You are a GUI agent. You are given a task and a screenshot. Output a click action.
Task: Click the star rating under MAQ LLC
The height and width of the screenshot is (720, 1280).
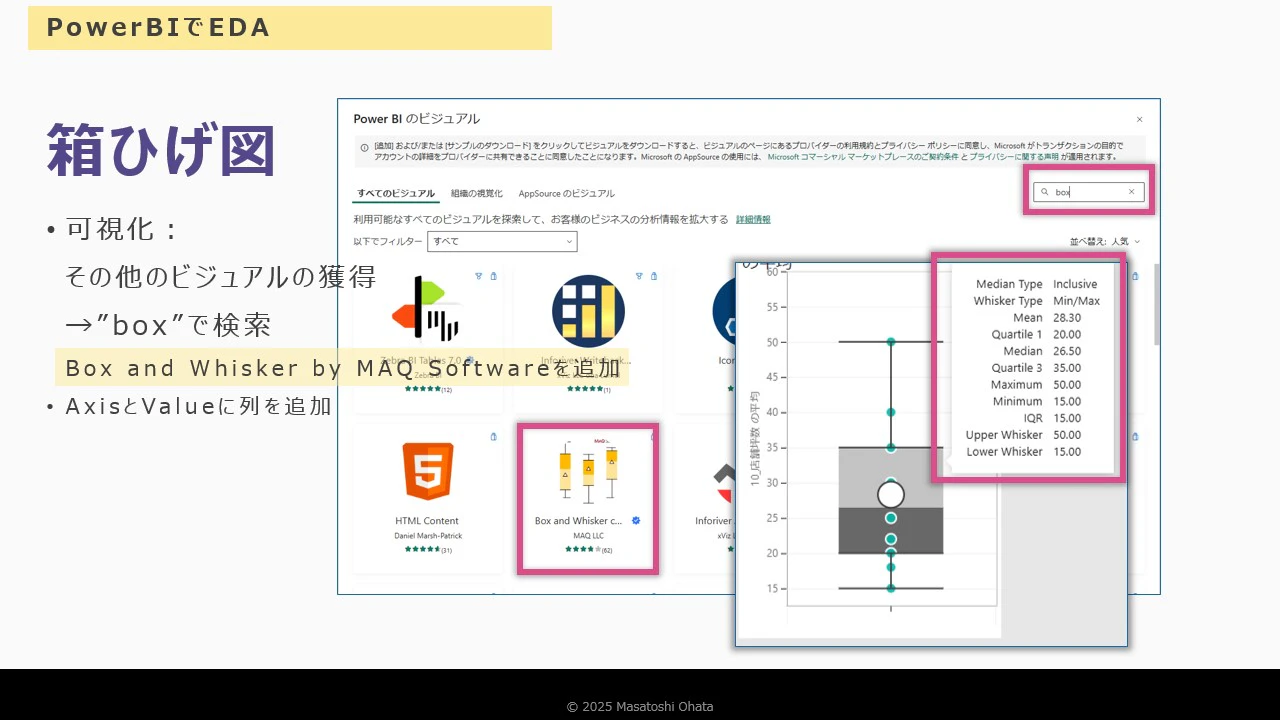point(581,550)
